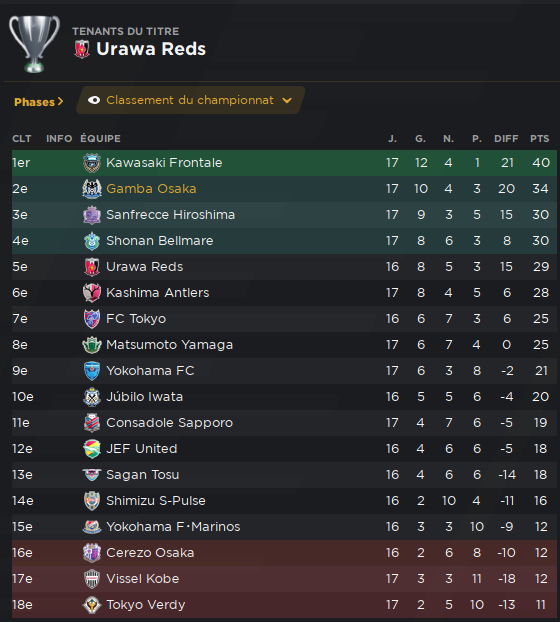Click Kashima Antlers club crest
This screenshot has width=560, height=622.
[x=92, y=293]
